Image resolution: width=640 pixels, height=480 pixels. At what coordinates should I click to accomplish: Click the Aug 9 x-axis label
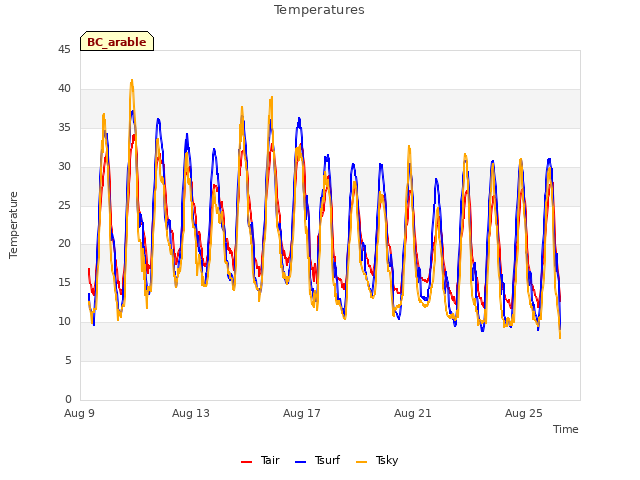[79, 413]
